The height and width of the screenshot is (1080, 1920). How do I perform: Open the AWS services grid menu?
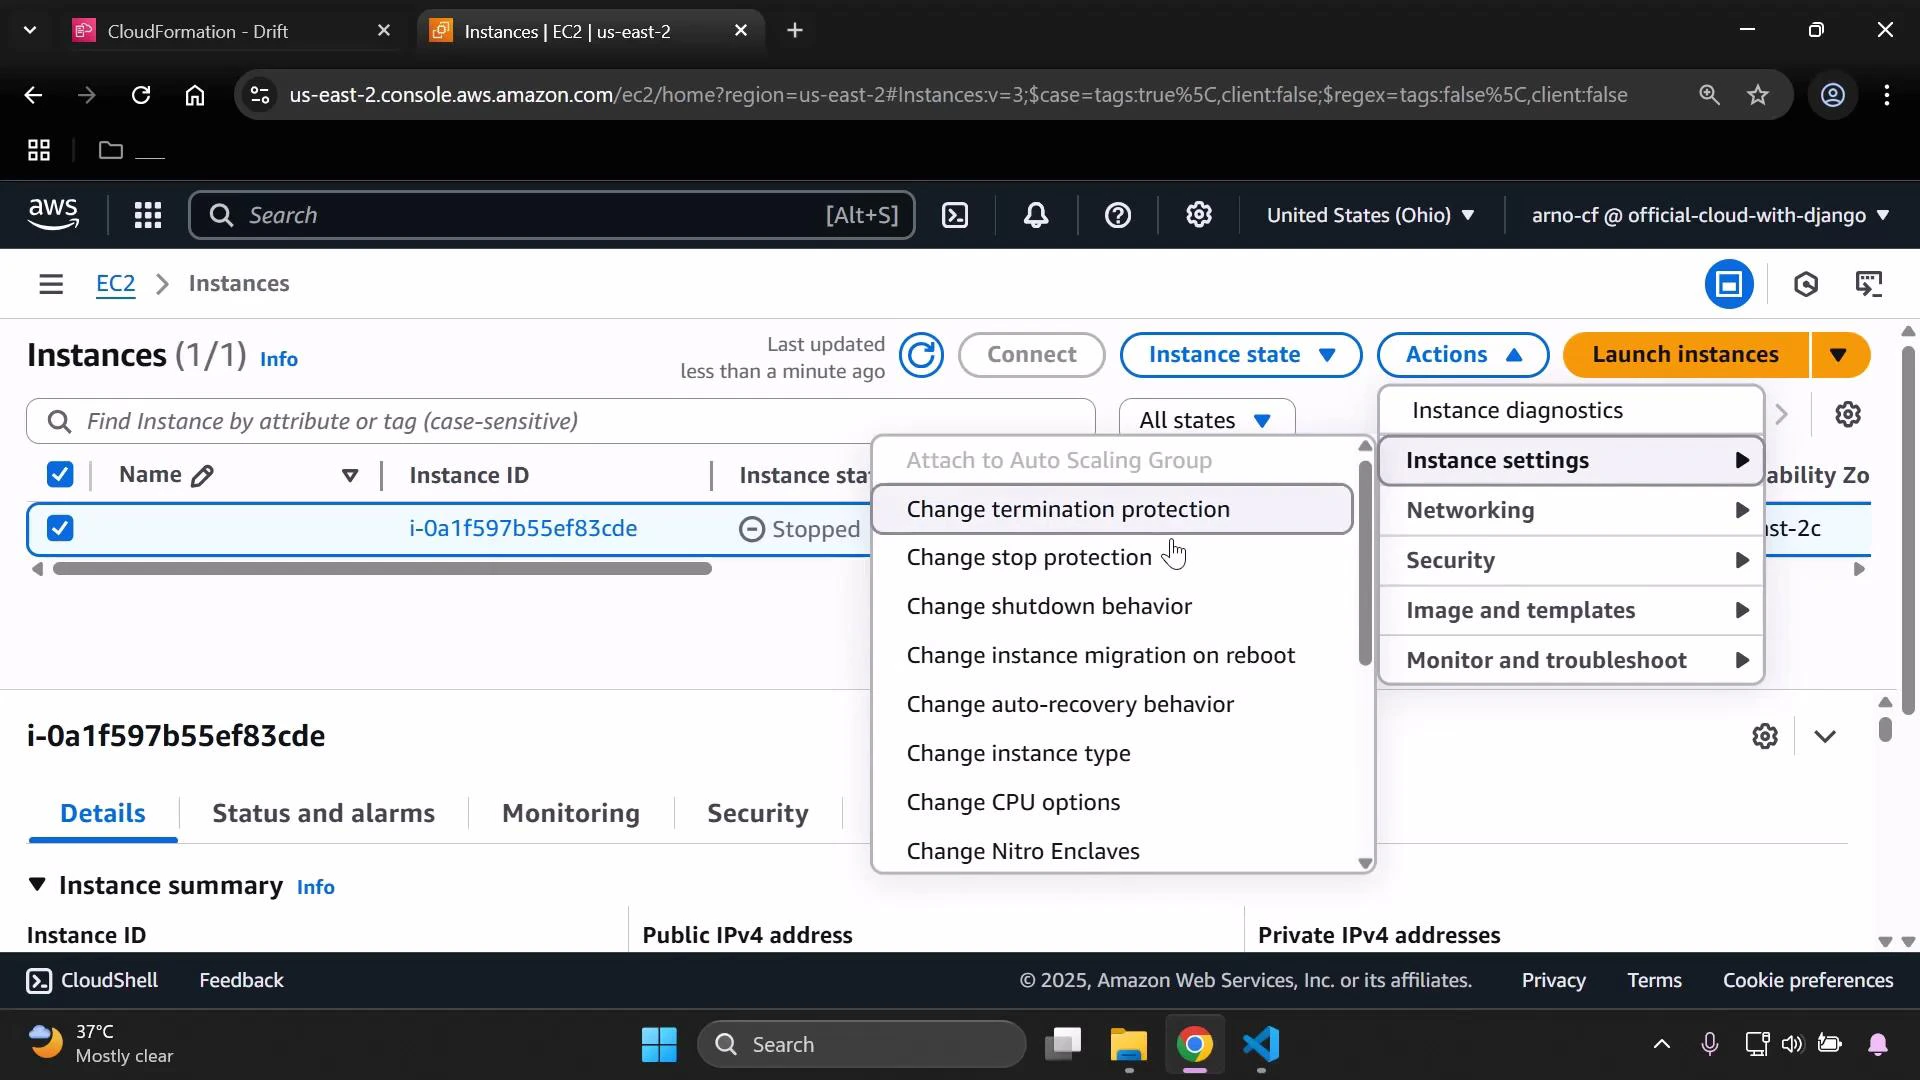147,215
